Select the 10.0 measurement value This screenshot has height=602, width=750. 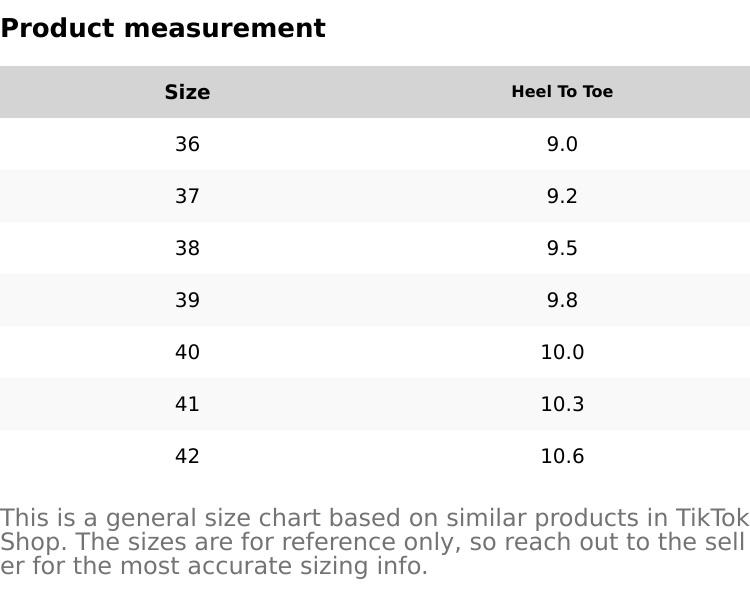click(562, 352)
